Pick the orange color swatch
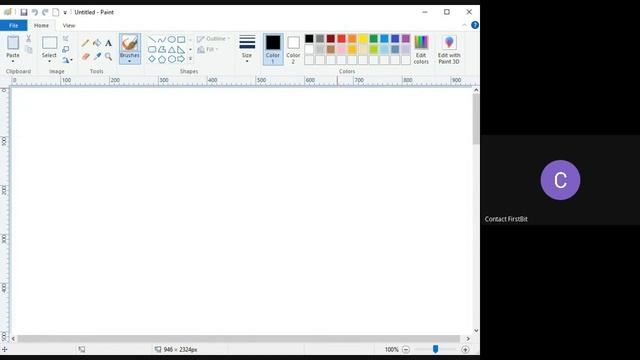Image resolution: width=640 pixels, height=360 pixels. [x=352, y=39]
